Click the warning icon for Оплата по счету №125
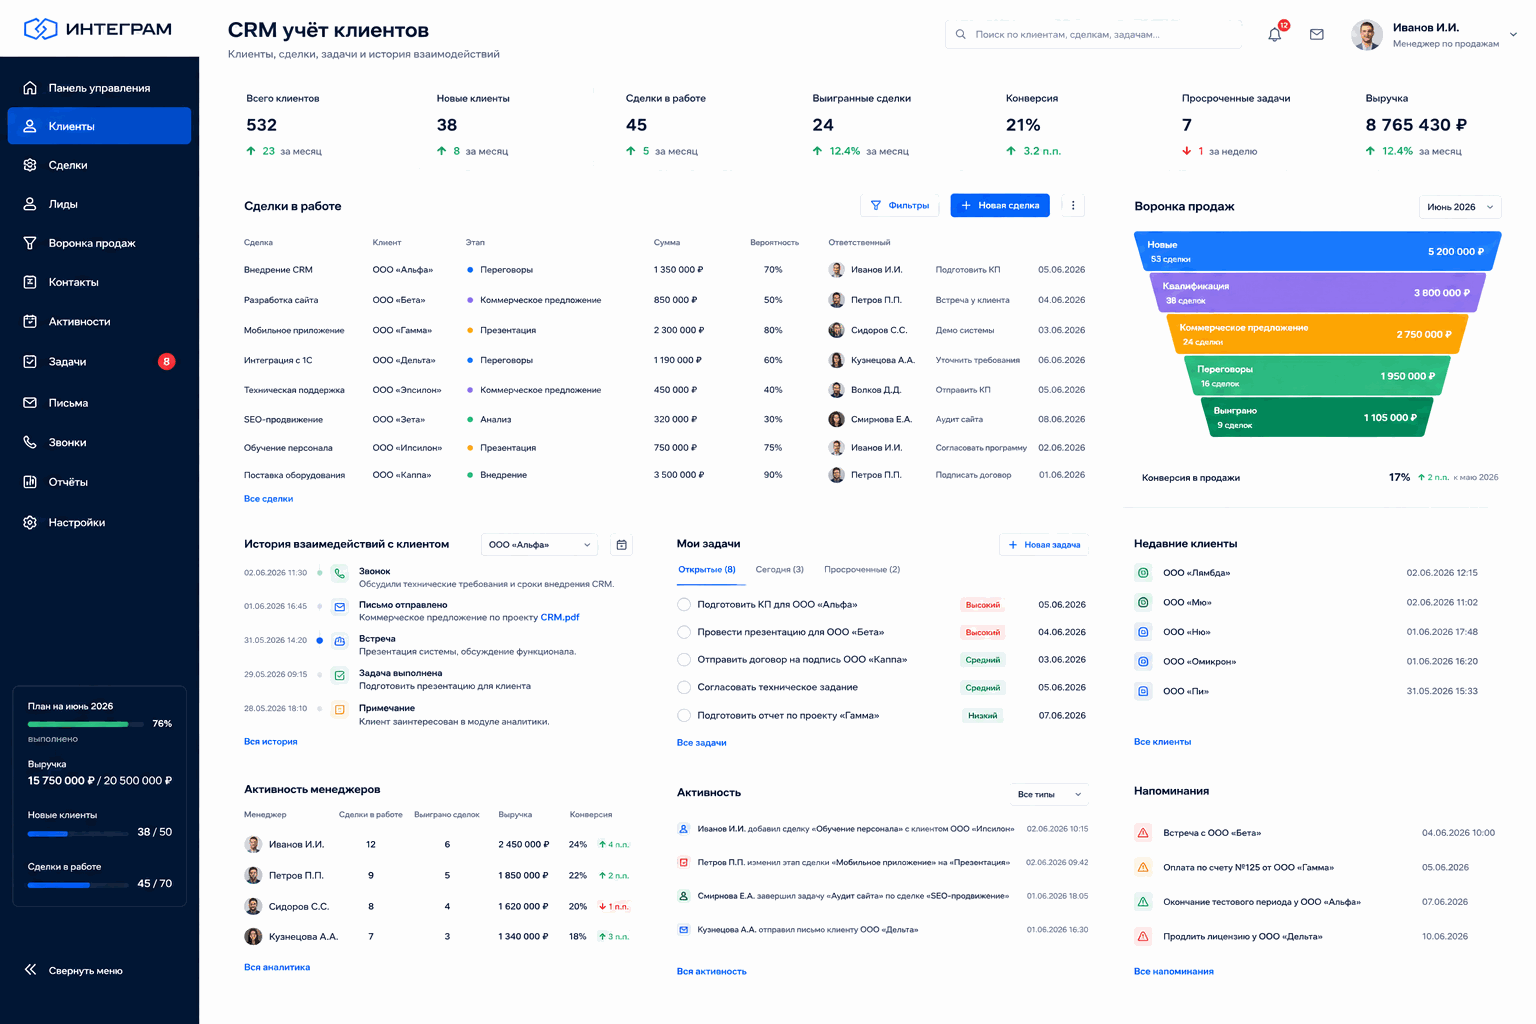1536x1024 pixels. [1143, 867]
